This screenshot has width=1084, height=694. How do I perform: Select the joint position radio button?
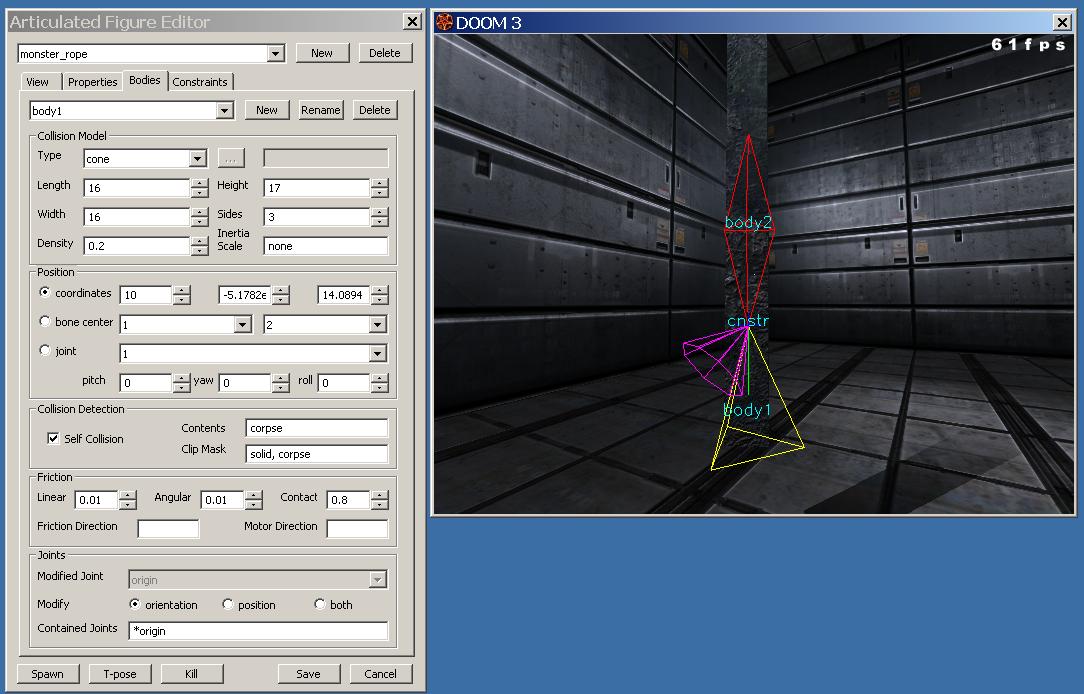(45, 350)
